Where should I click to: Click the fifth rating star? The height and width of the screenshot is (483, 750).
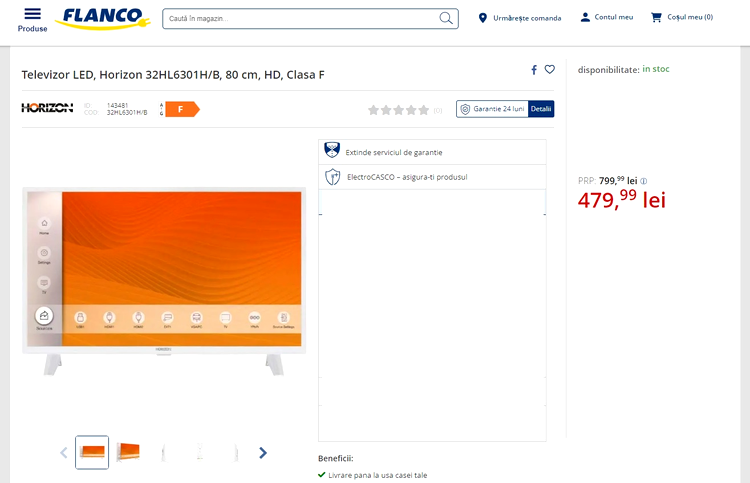[424, 110]
